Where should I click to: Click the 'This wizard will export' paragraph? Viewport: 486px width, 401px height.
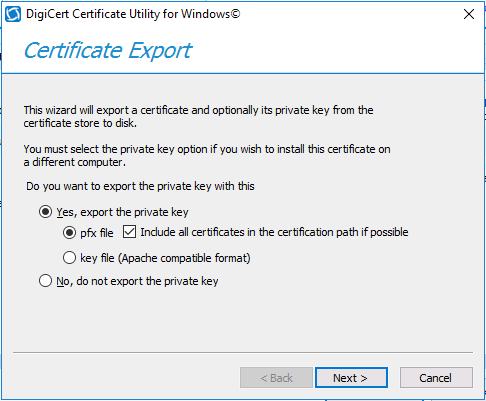198,116
